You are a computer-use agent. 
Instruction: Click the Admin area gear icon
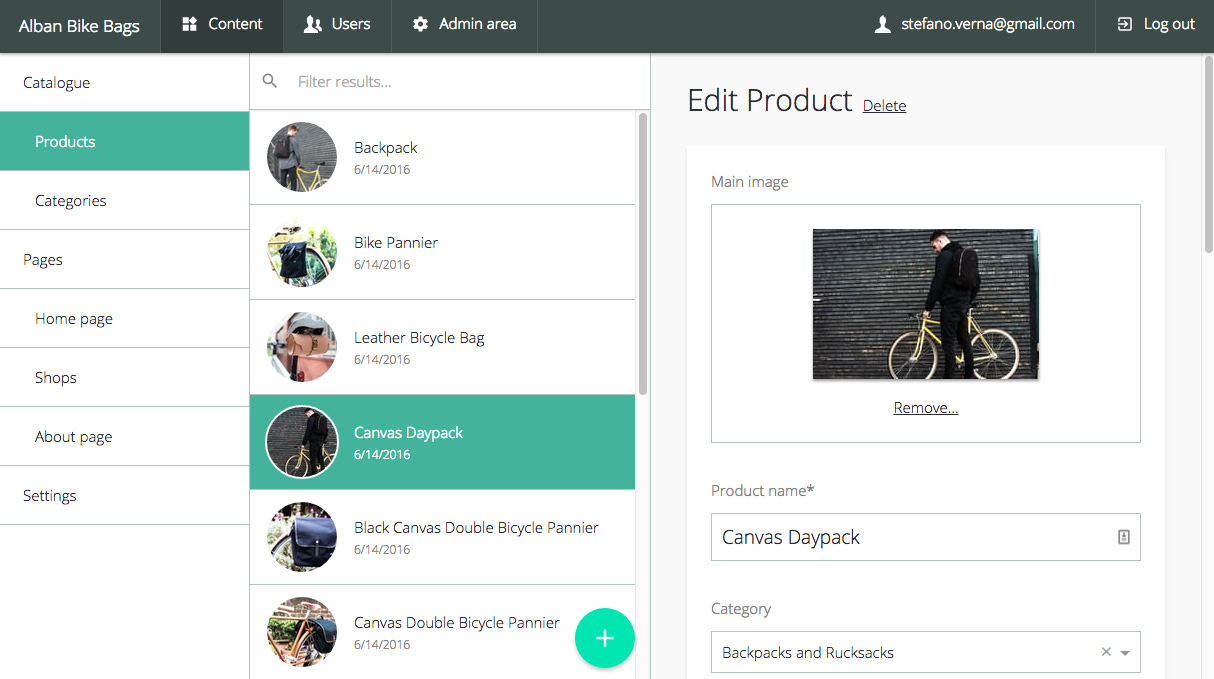421,26
